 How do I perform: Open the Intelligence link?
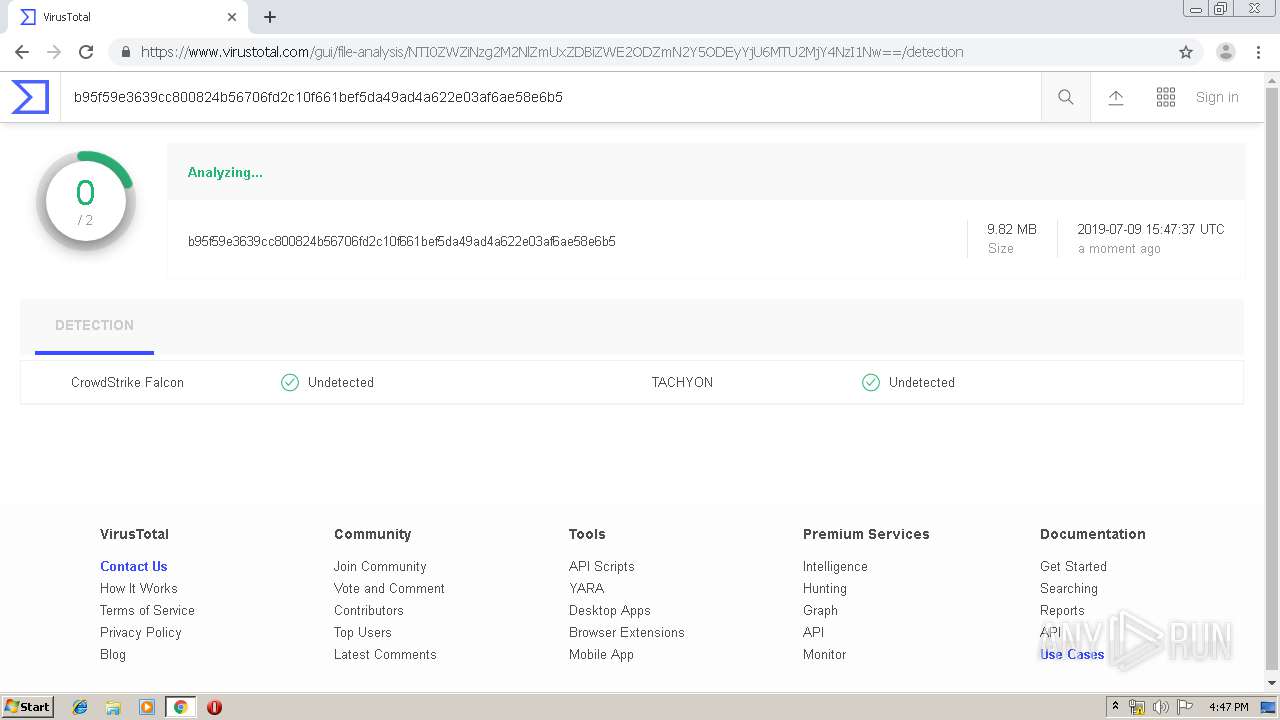click(835, 566)
